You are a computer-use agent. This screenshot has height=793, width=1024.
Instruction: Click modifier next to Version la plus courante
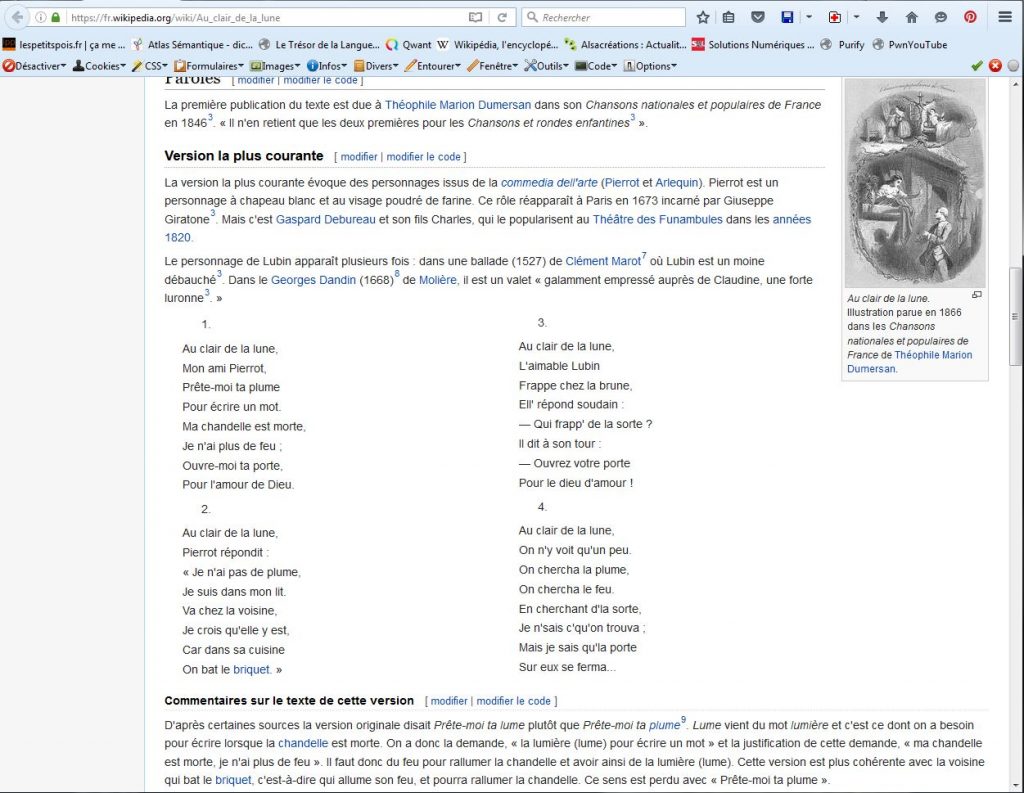pyautogui.click(x=359, y=157)
